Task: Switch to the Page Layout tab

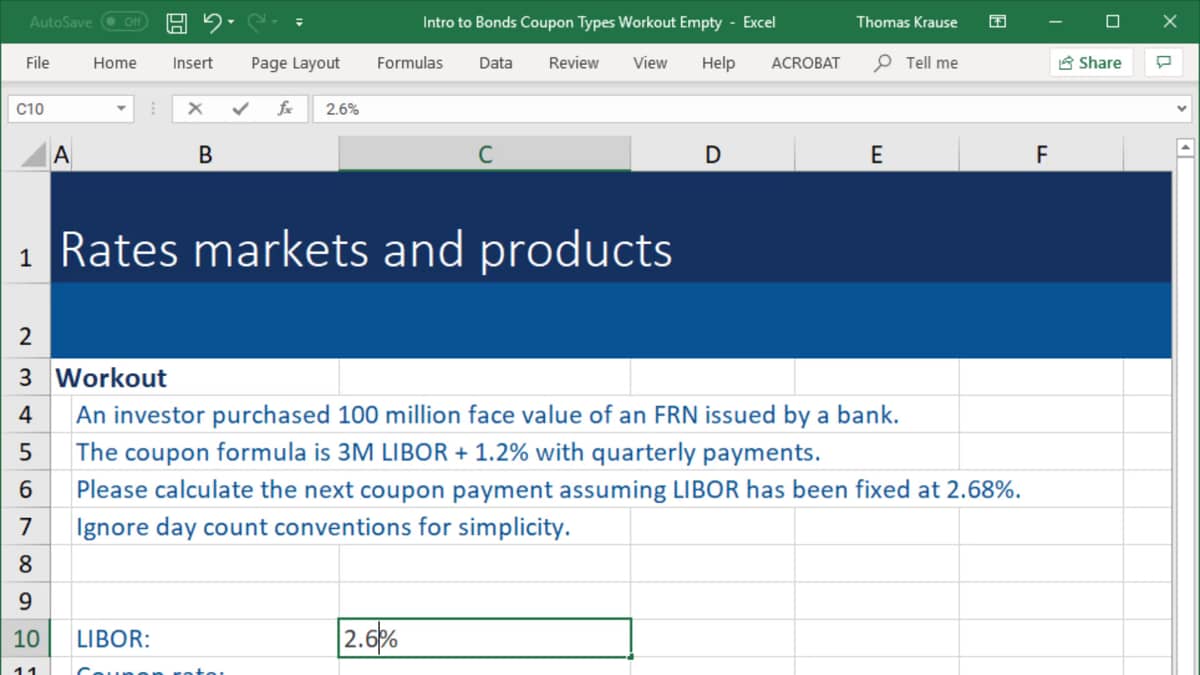Action: pos(295,62)
